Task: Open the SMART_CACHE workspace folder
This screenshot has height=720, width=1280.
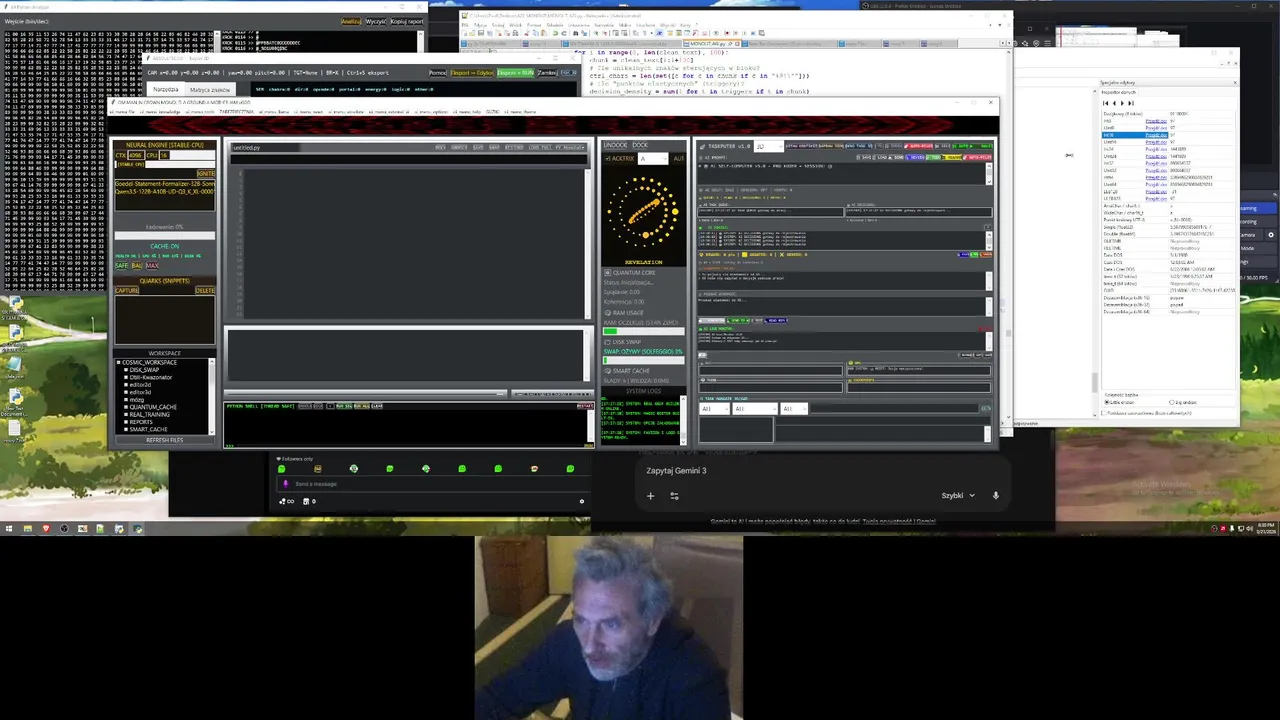Action: [148, 429]
